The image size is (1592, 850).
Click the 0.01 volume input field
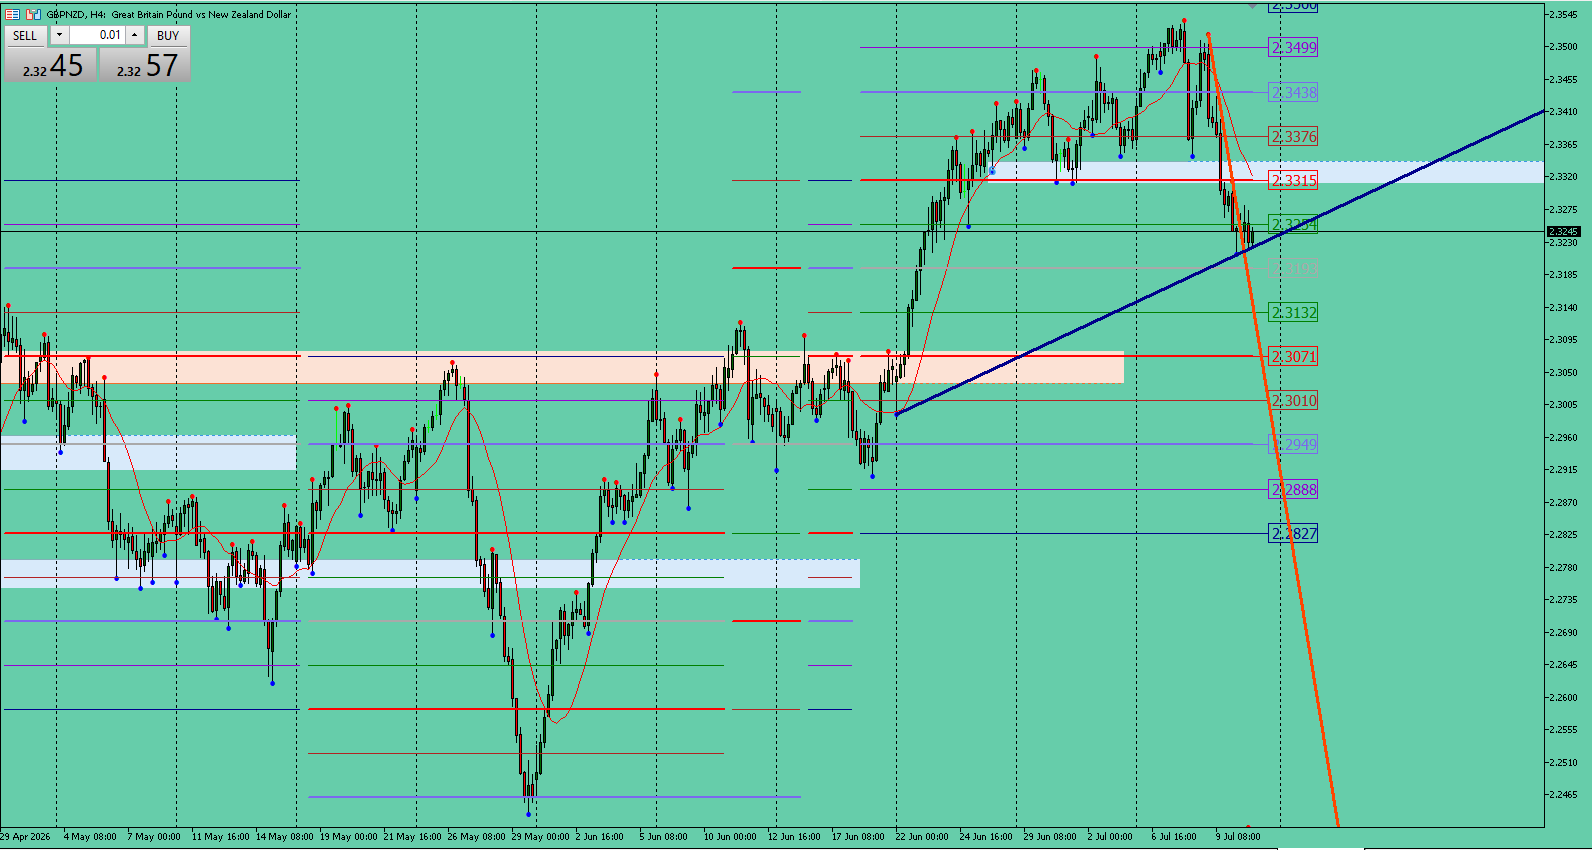97,35
